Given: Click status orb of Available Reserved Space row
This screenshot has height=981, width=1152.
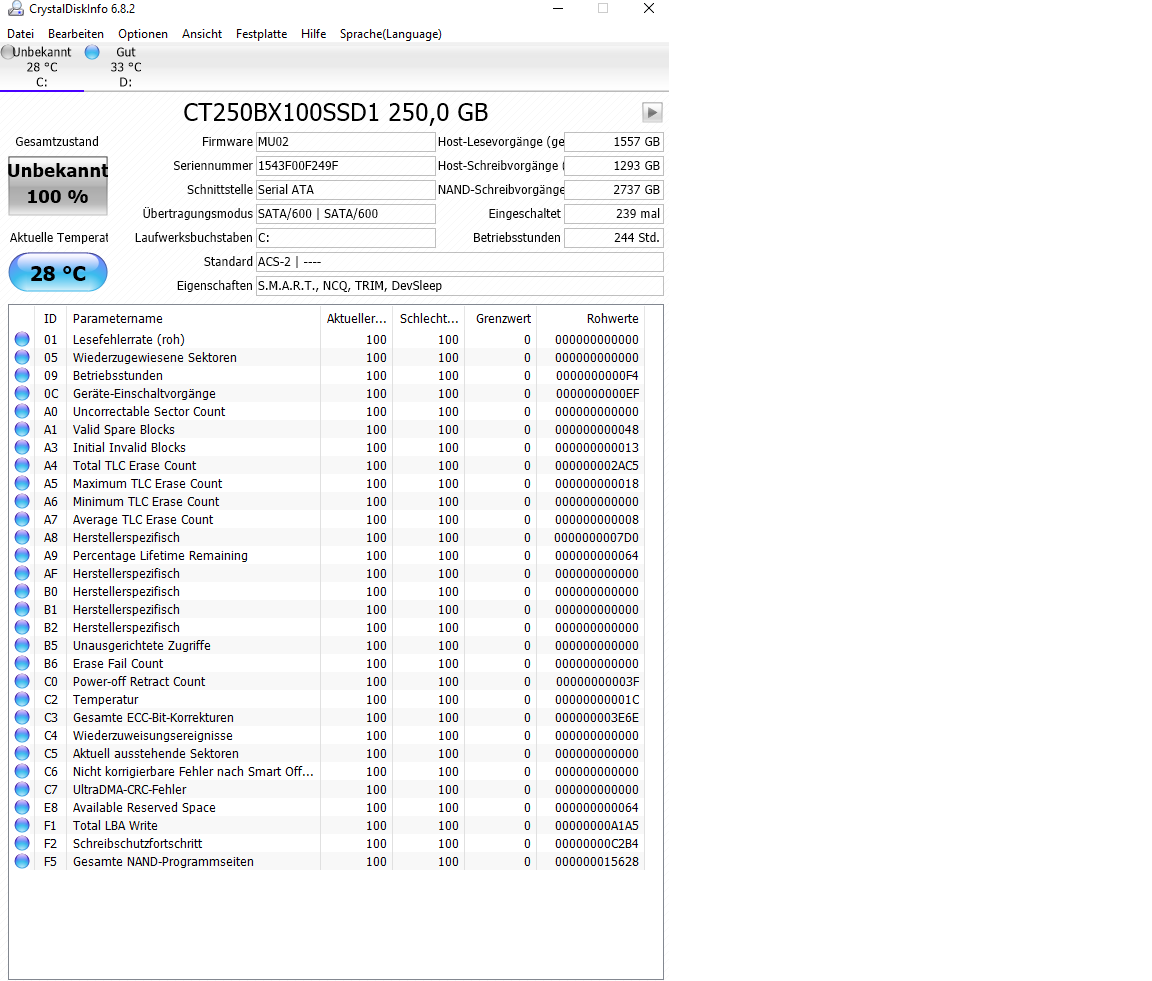Looking at the screenshot, I should (22, 808).
